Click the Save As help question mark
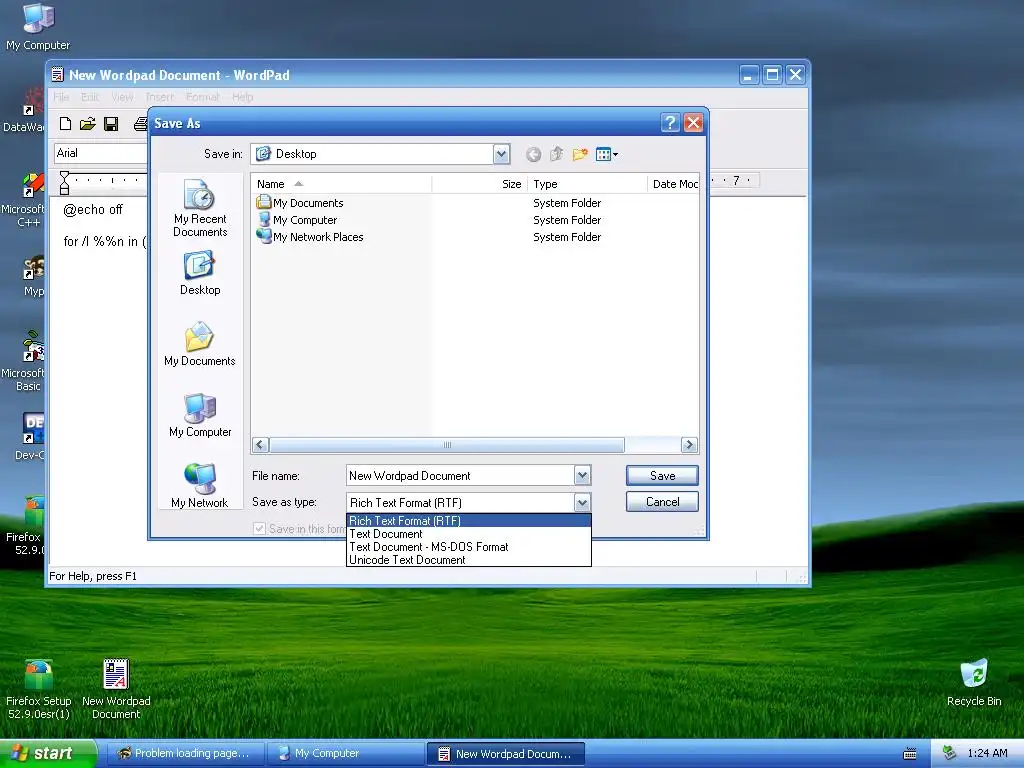Screen dimensions: 1024x768 pos(670,123)
